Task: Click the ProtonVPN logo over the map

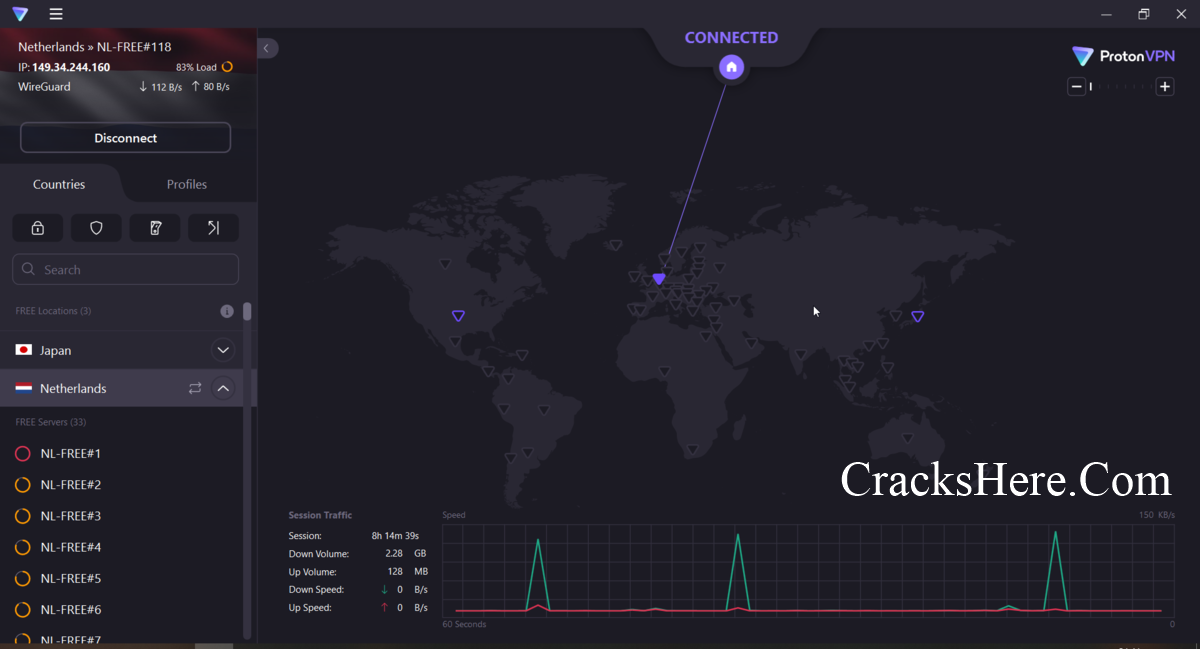Action: click(1122, 56)
